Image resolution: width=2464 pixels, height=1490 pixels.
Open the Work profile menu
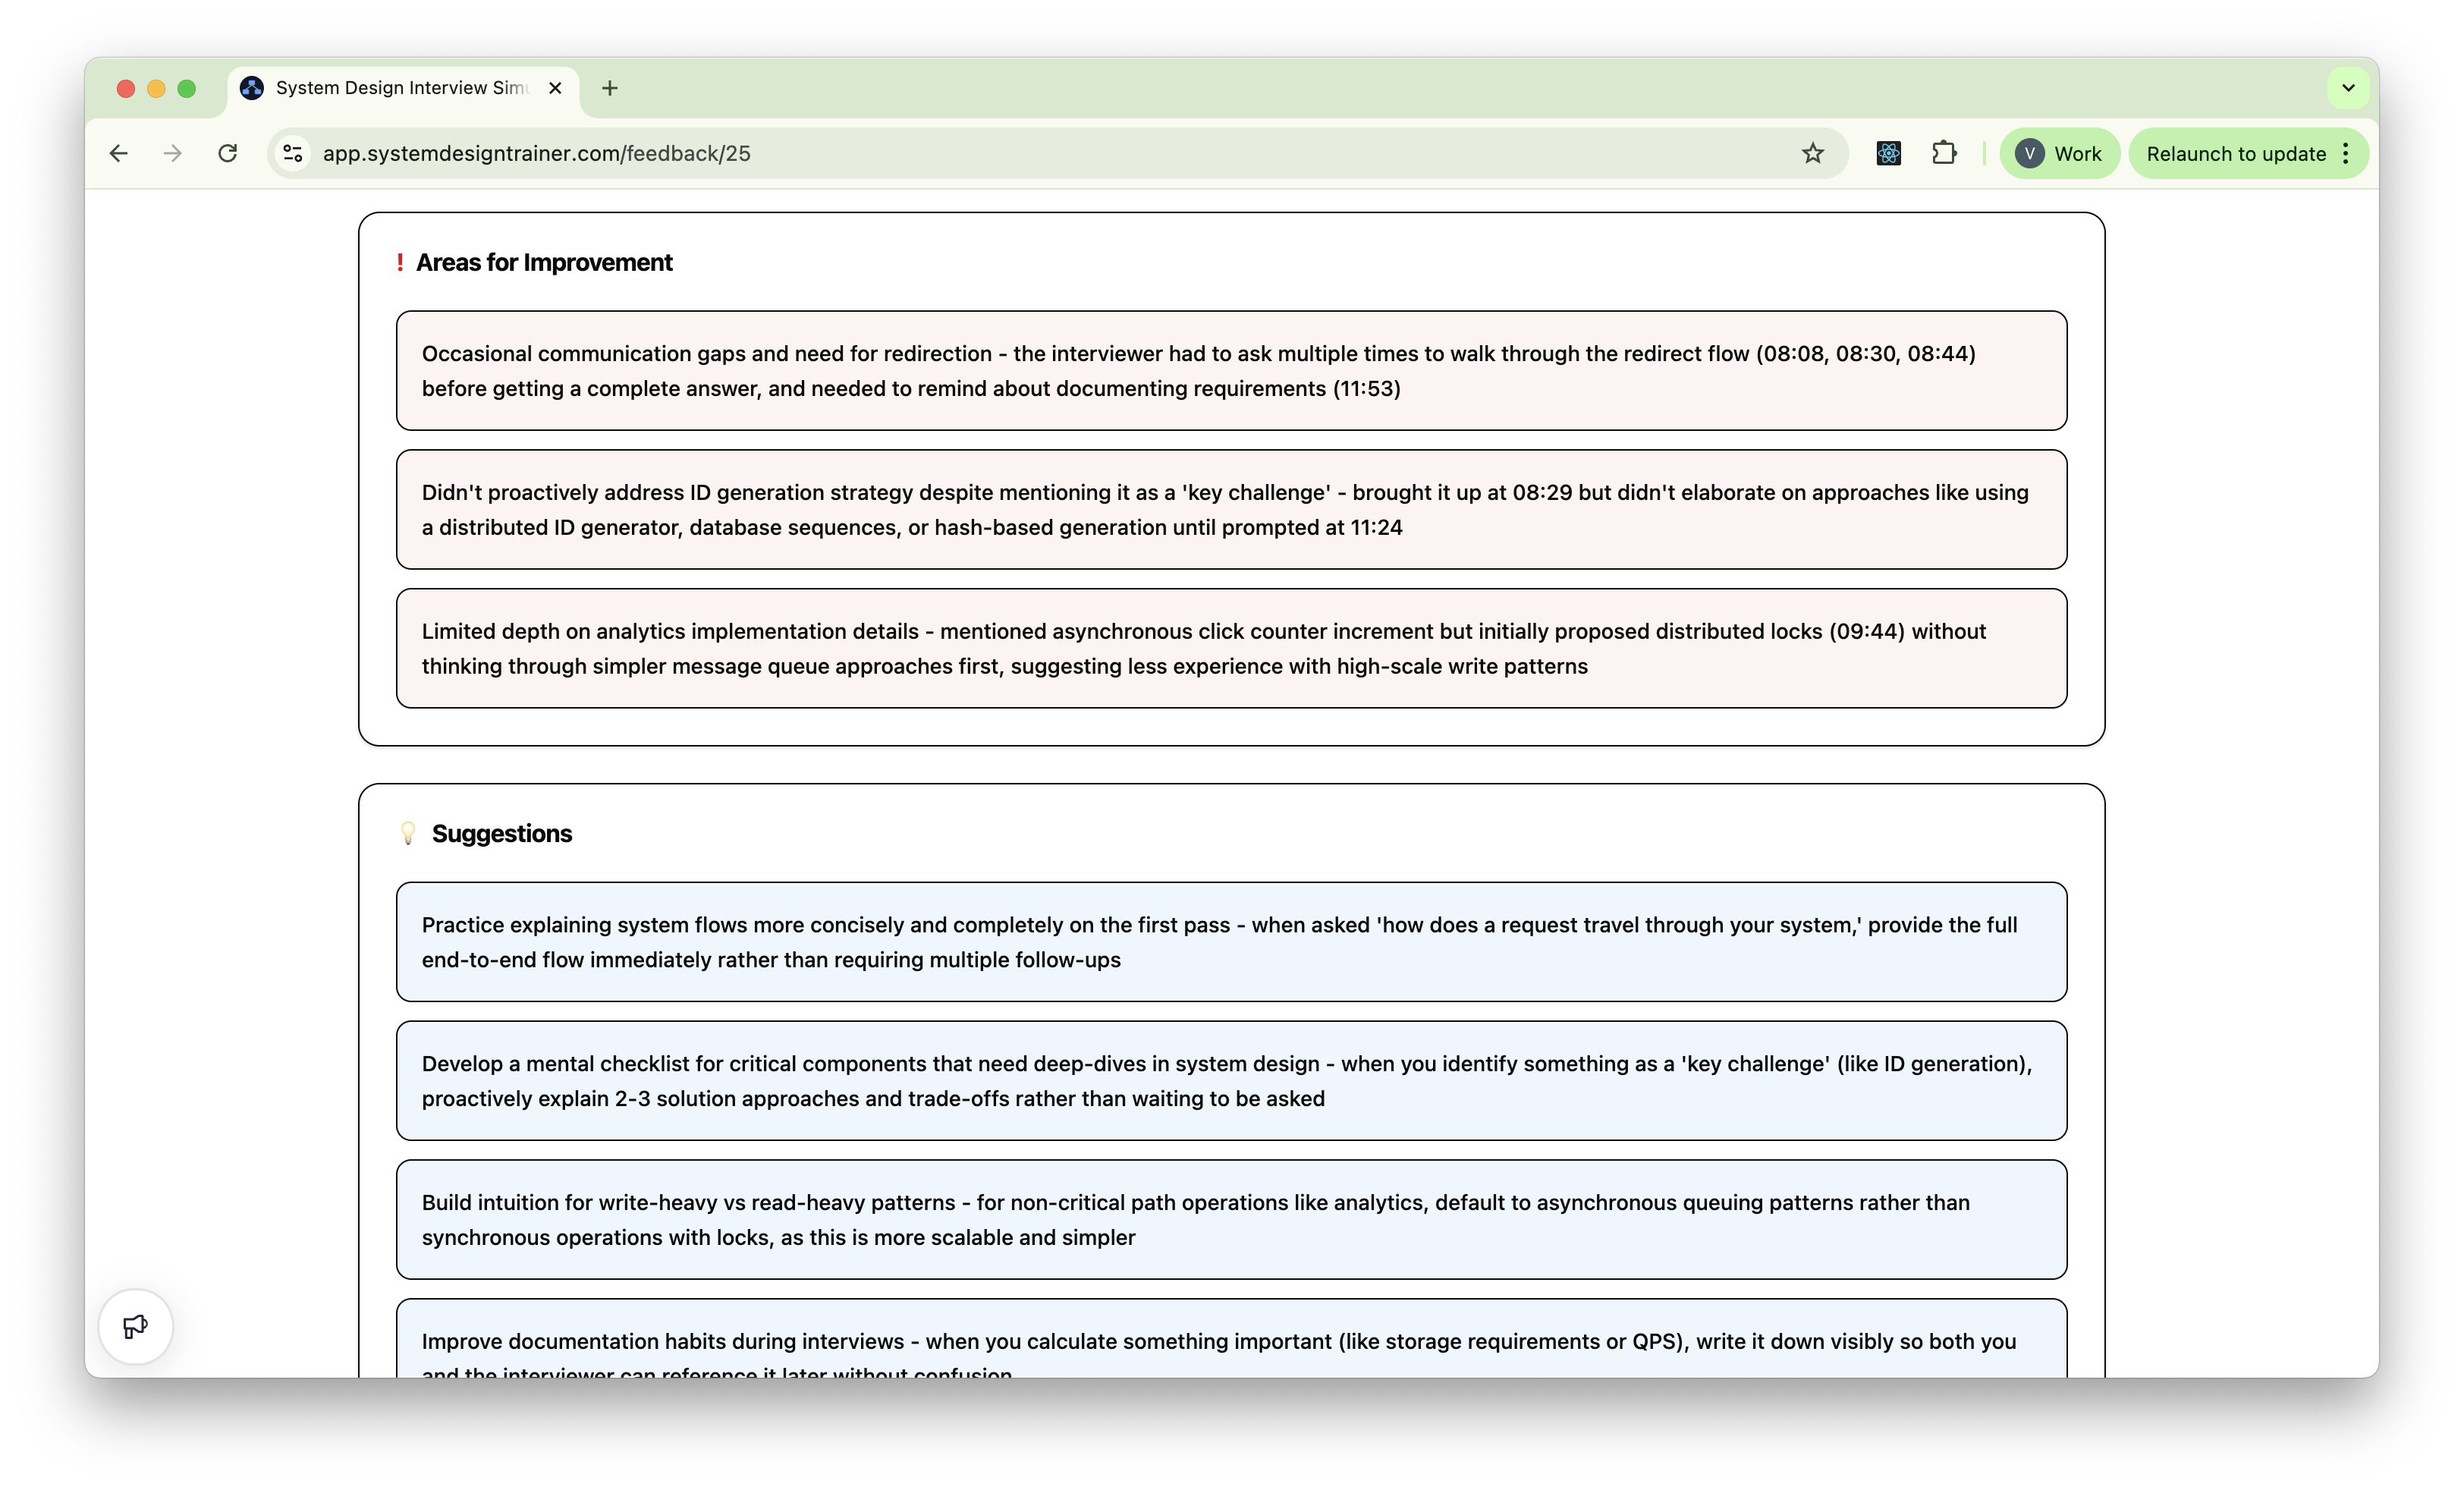coord(2059,153)
